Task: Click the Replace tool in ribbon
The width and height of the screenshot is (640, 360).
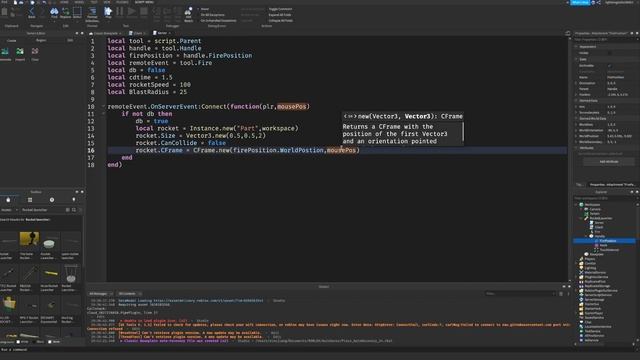Action: point(65,13)
